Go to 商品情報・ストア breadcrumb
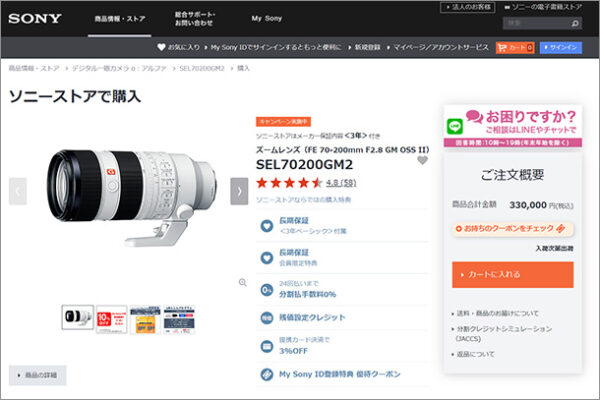 [34, 68]
